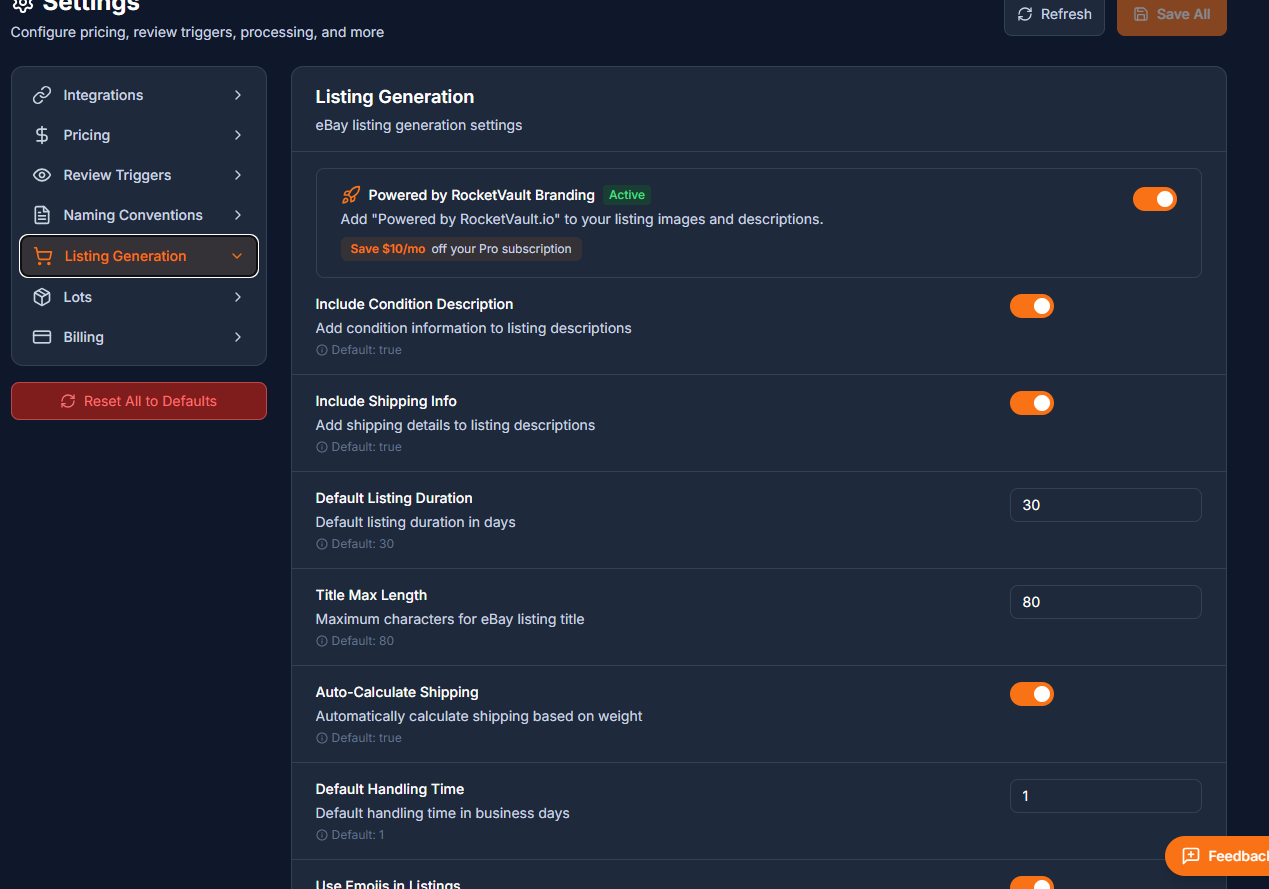Turn off Include Shipping Info

1032,403
